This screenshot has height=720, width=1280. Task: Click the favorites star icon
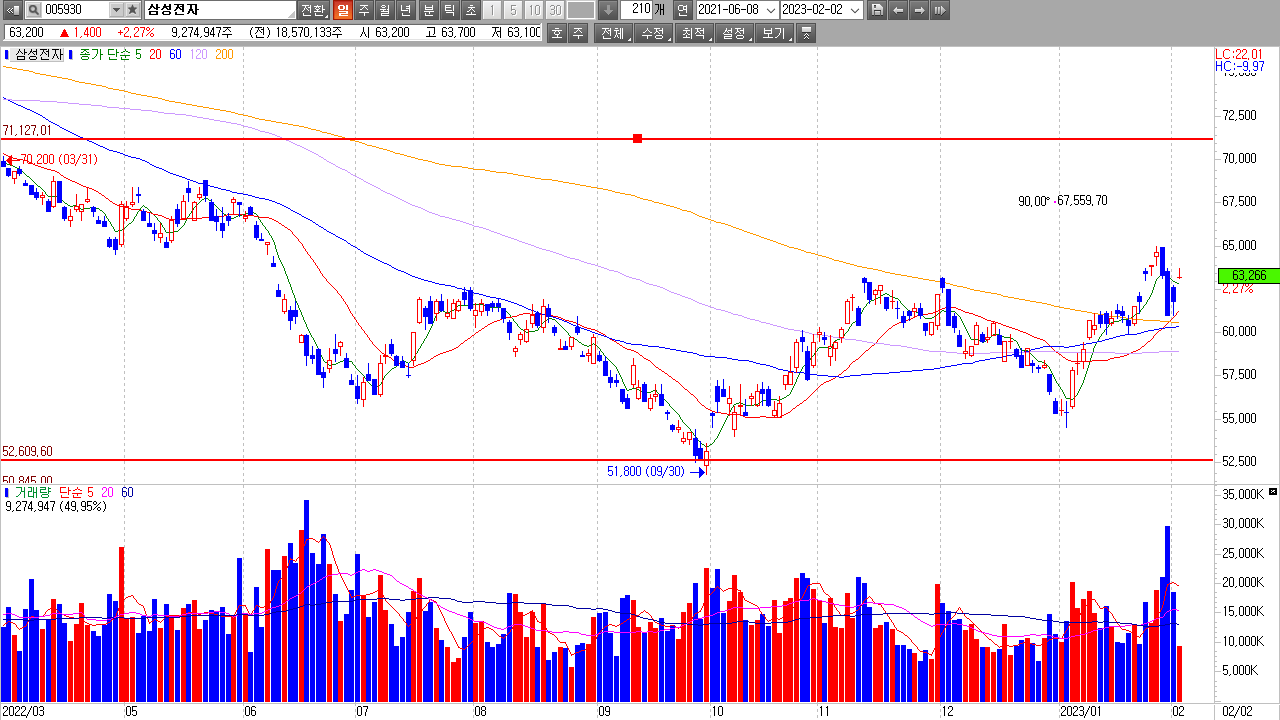132,10
